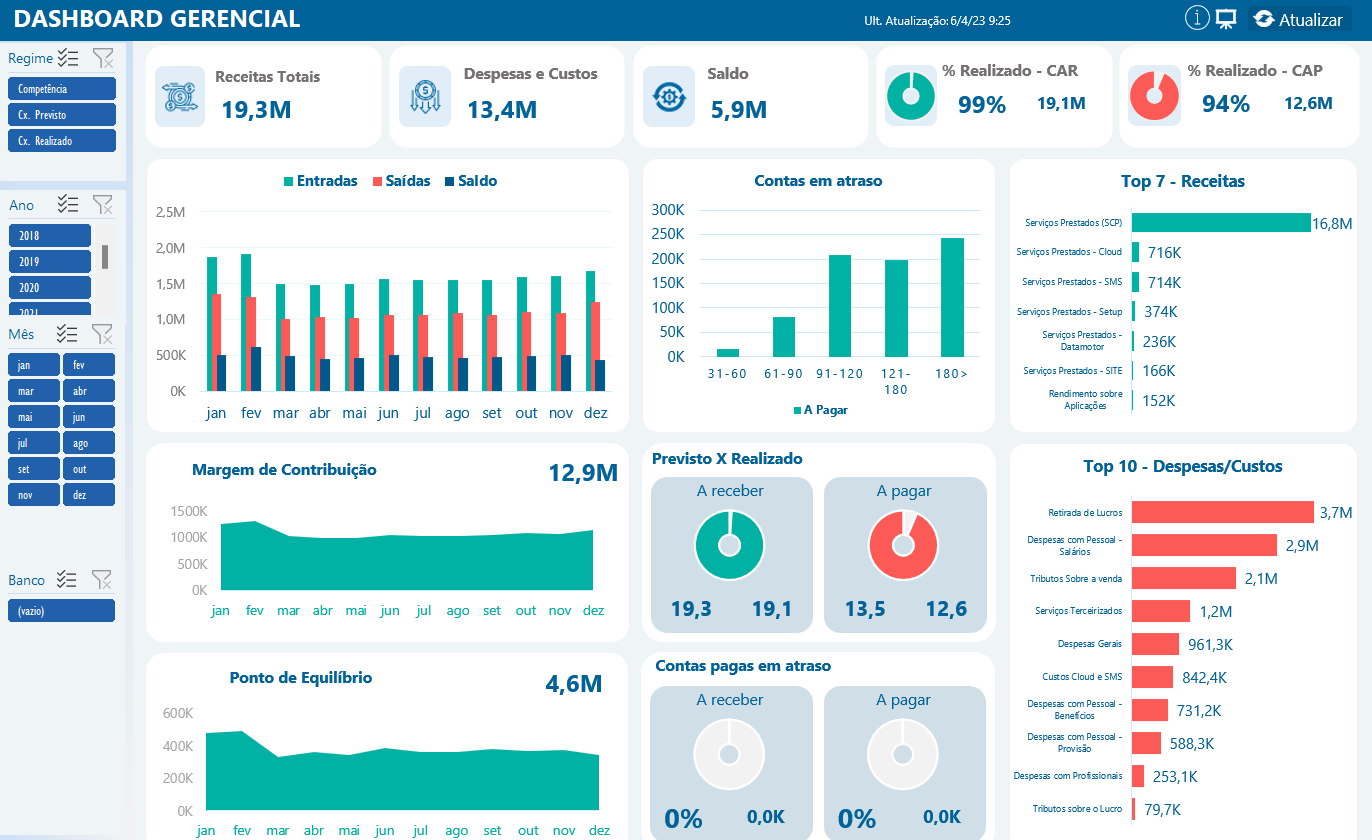Click the 4,6M Ponto de Equilíbrio value
This screenshot has height=840, width=1372.
pyautogui.click(x=573, y=684)
